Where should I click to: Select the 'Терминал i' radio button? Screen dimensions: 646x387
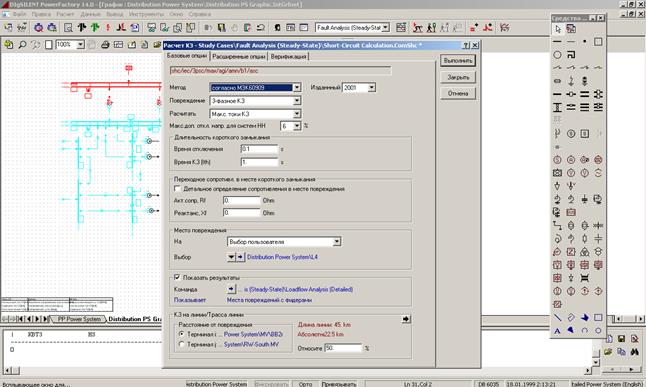click(182, 334)
